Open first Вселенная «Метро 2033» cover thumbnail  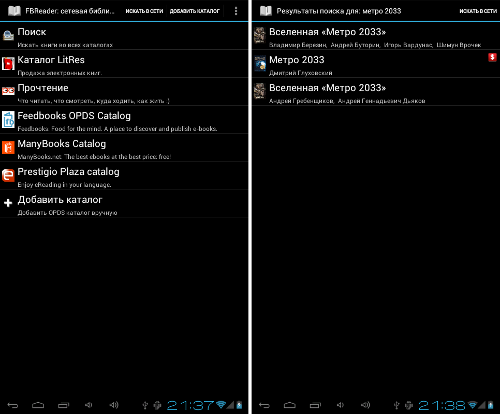pos(260,35)
